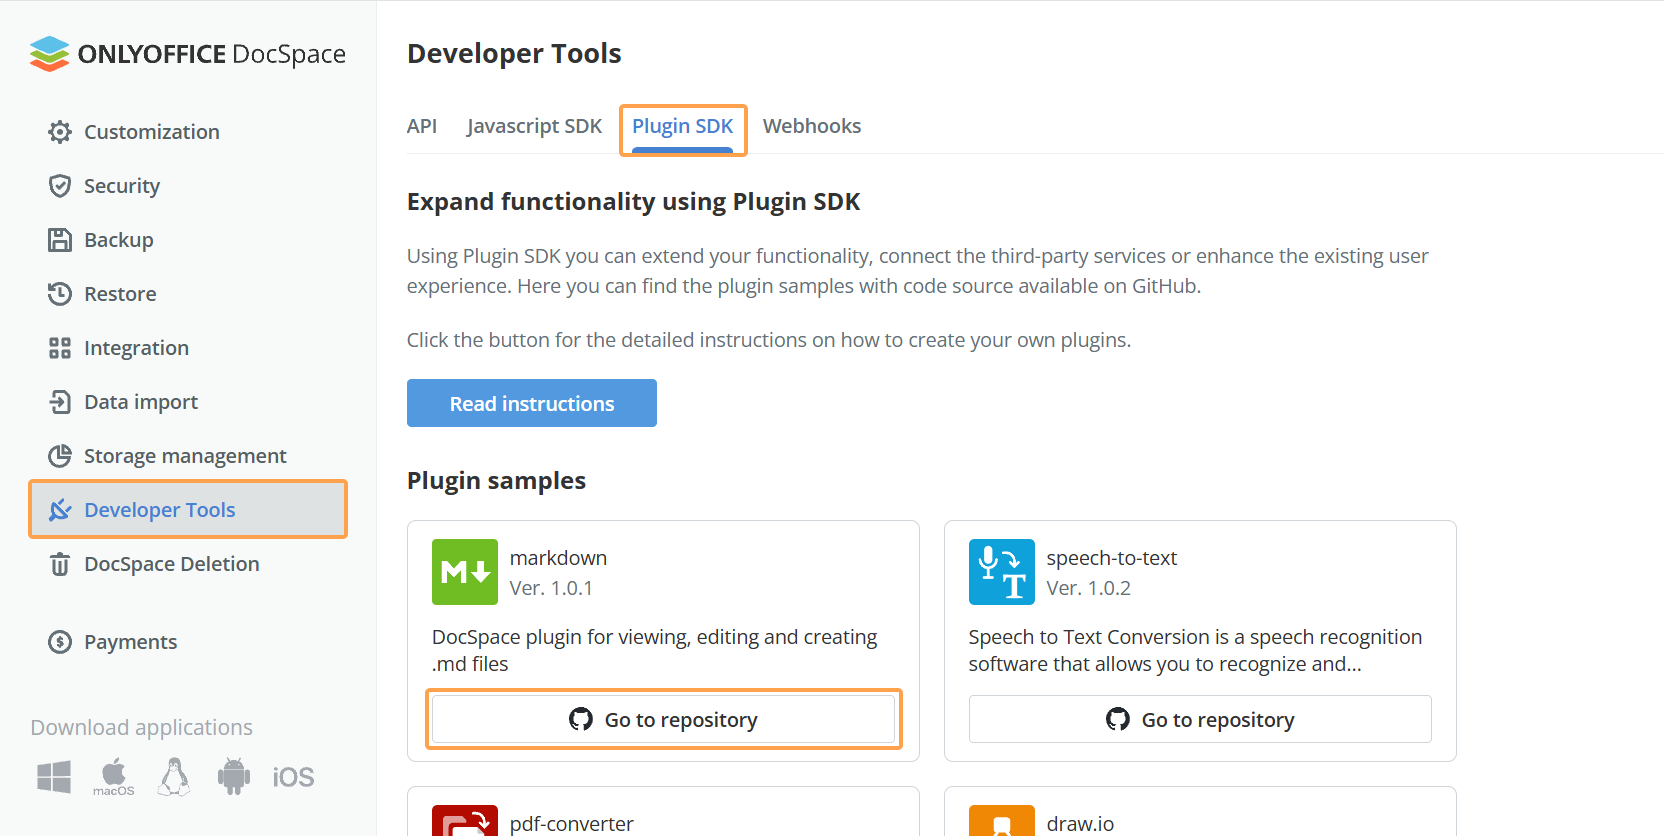The height and width of the screenshot is (836, 1664).
Task: Click the Plugin samples heading
Action: pos(496,481)
